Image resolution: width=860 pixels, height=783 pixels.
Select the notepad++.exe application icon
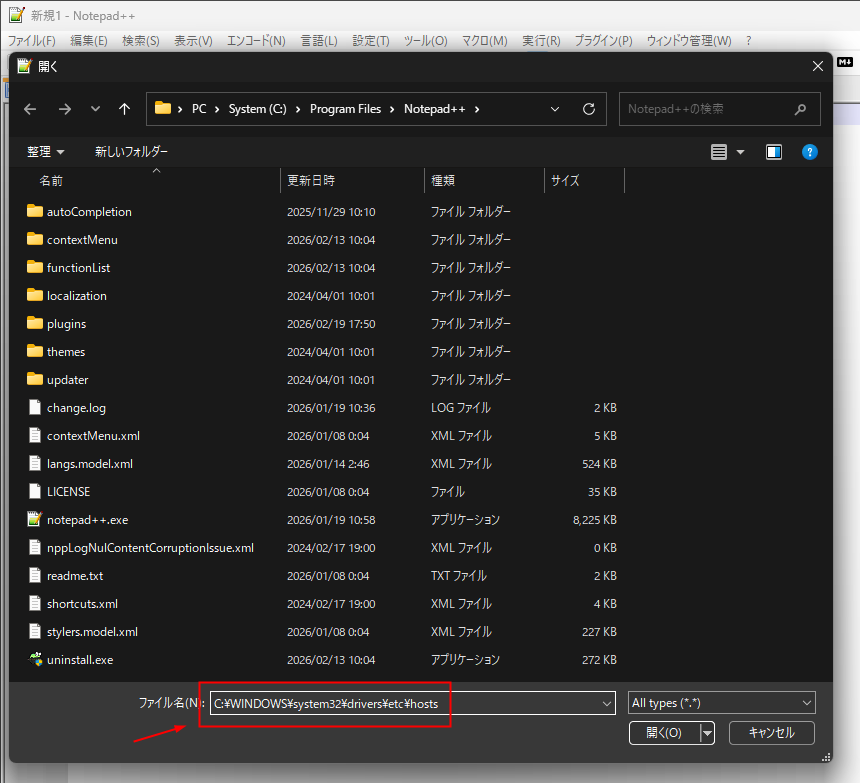[x=36, y=519]
